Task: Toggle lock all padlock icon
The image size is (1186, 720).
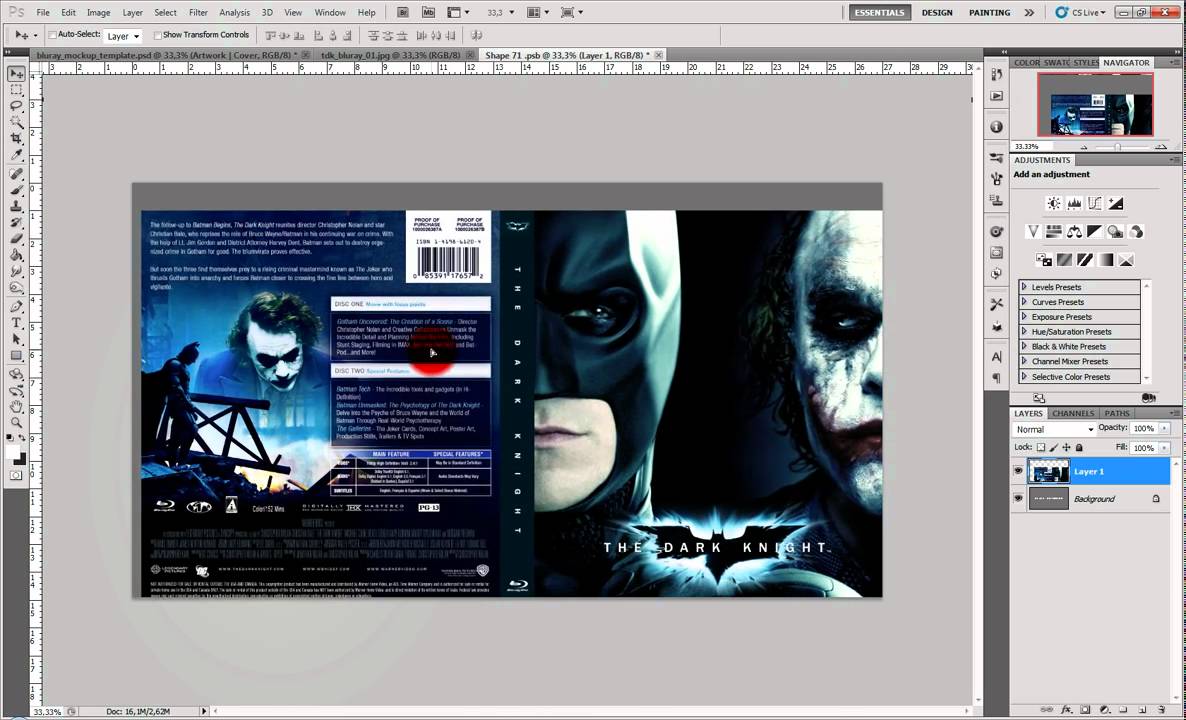Action: click(x=1079, y=448)
